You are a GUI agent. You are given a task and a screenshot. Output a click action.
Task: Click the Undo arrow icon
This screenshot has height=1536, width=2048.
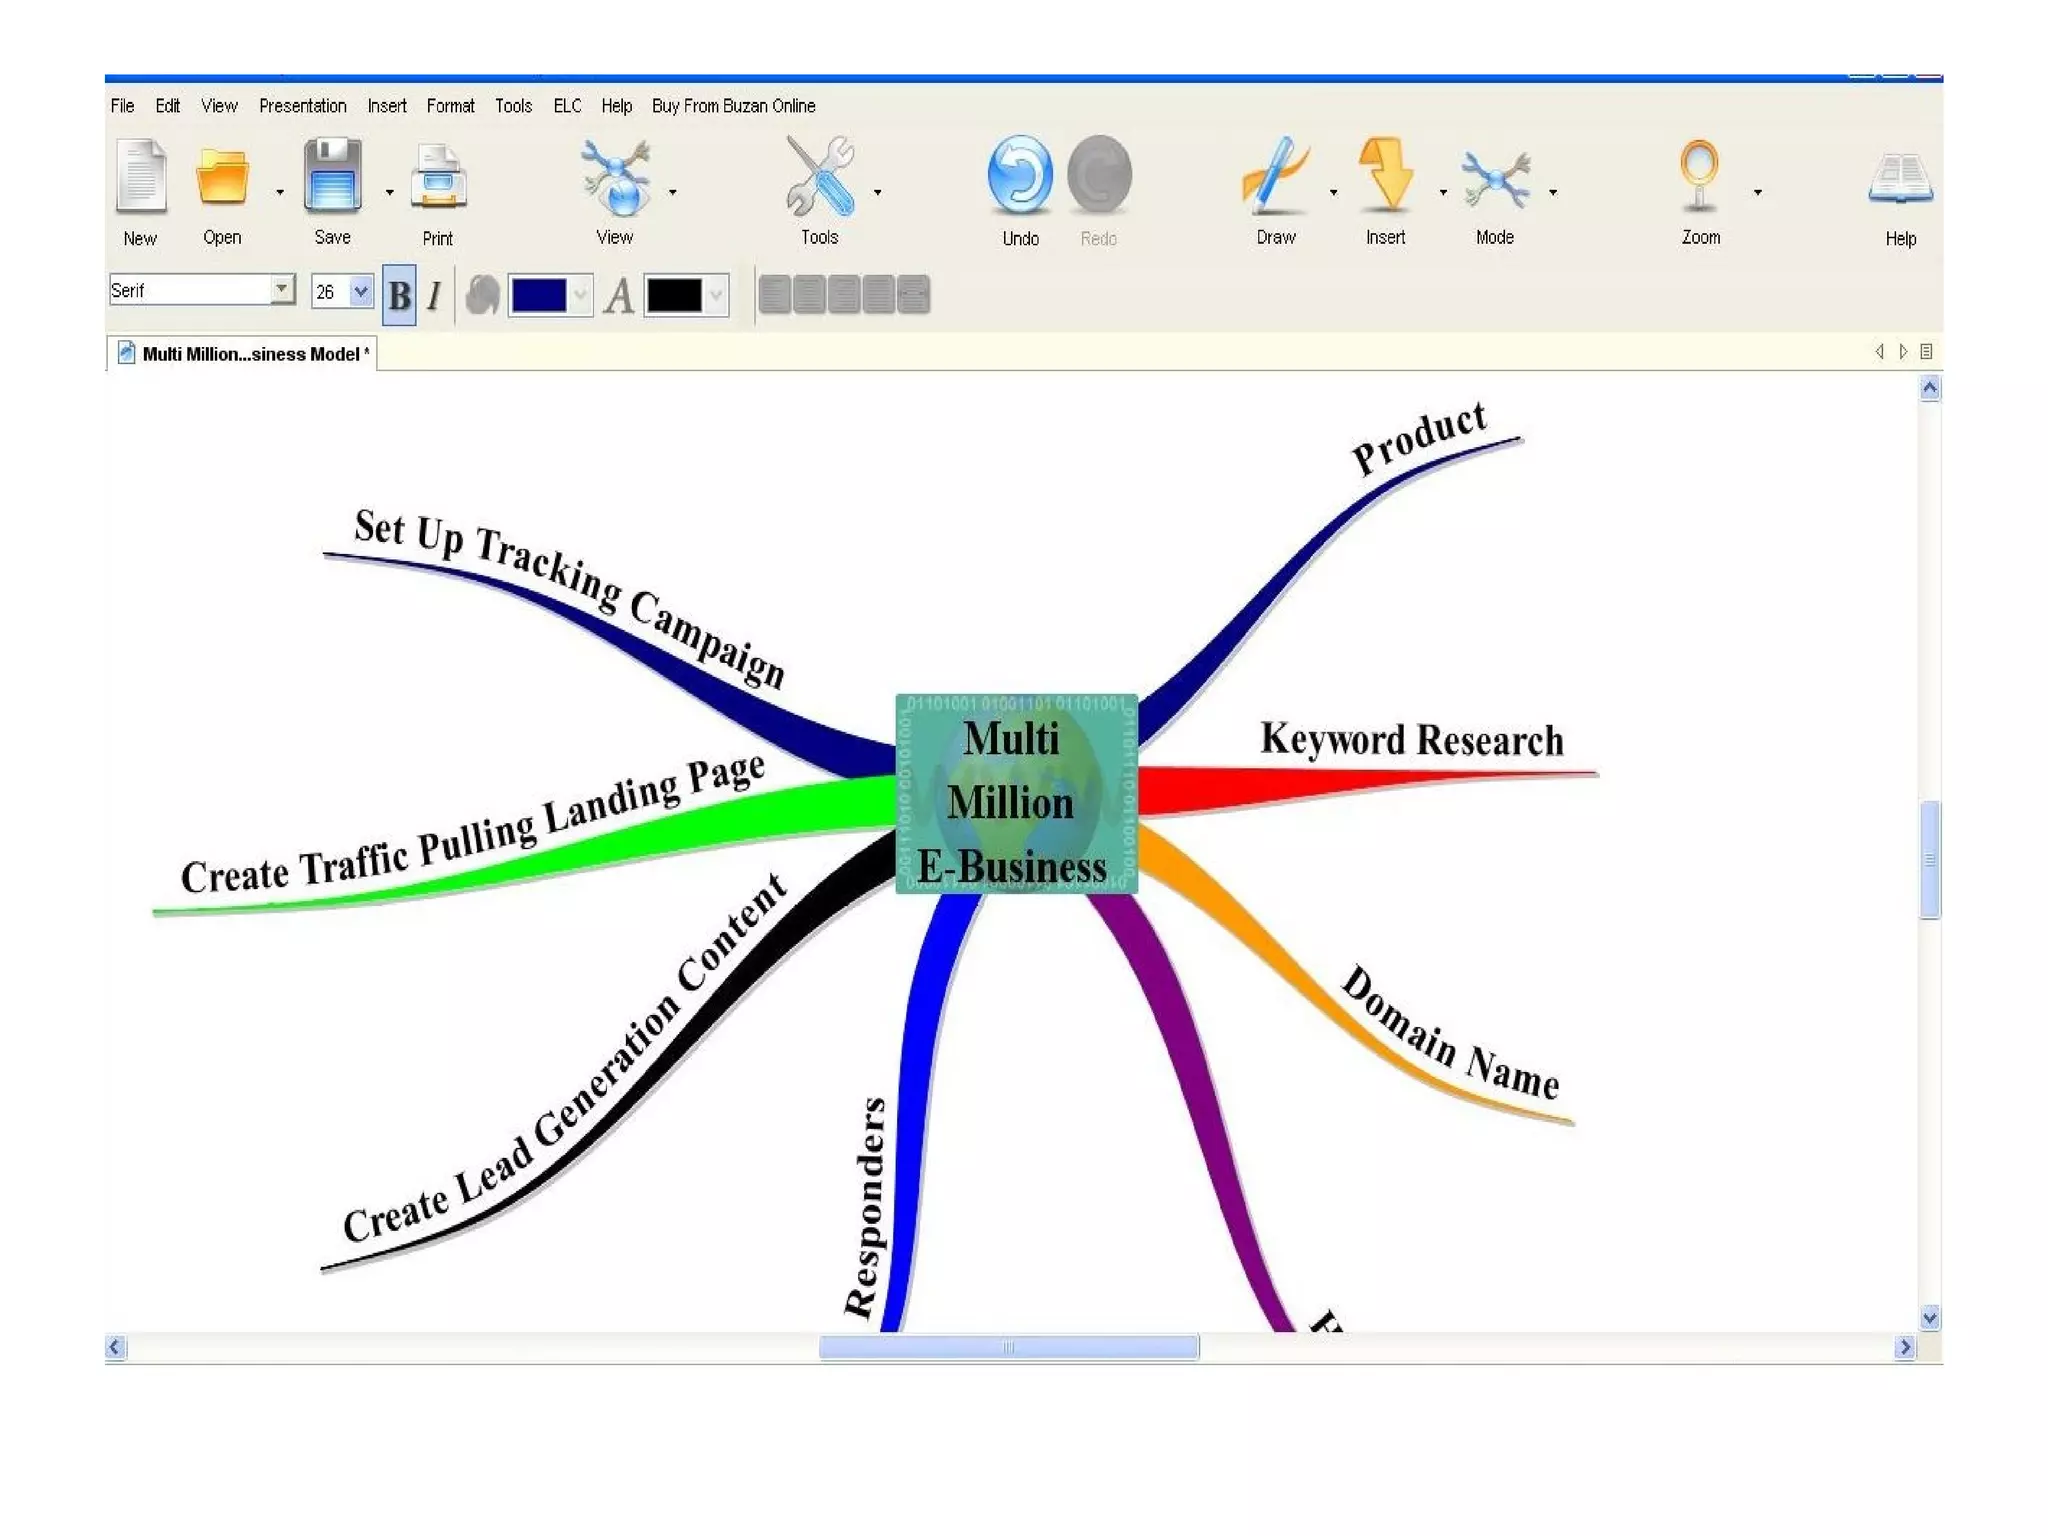(x=1019, y=176)
